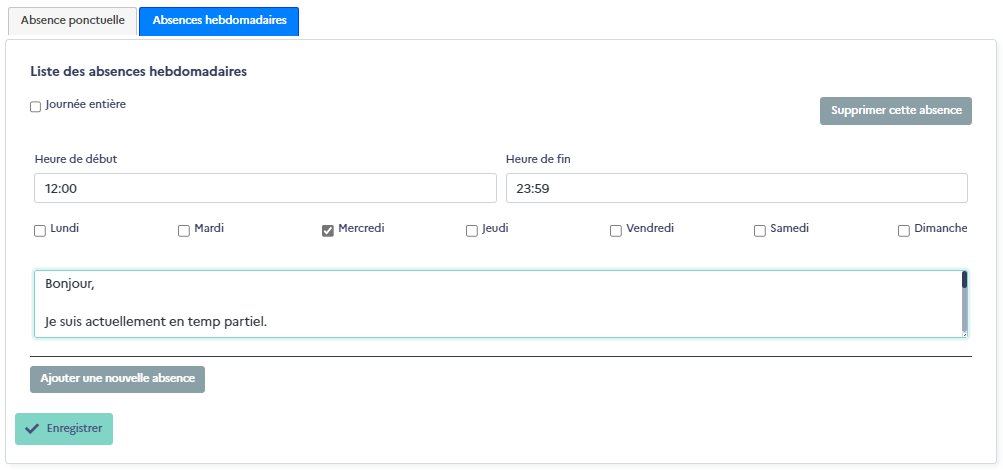Screen dimensions: 1003x470
Task: Tick the Lundi checkbox
Action: tap(40, 231)
